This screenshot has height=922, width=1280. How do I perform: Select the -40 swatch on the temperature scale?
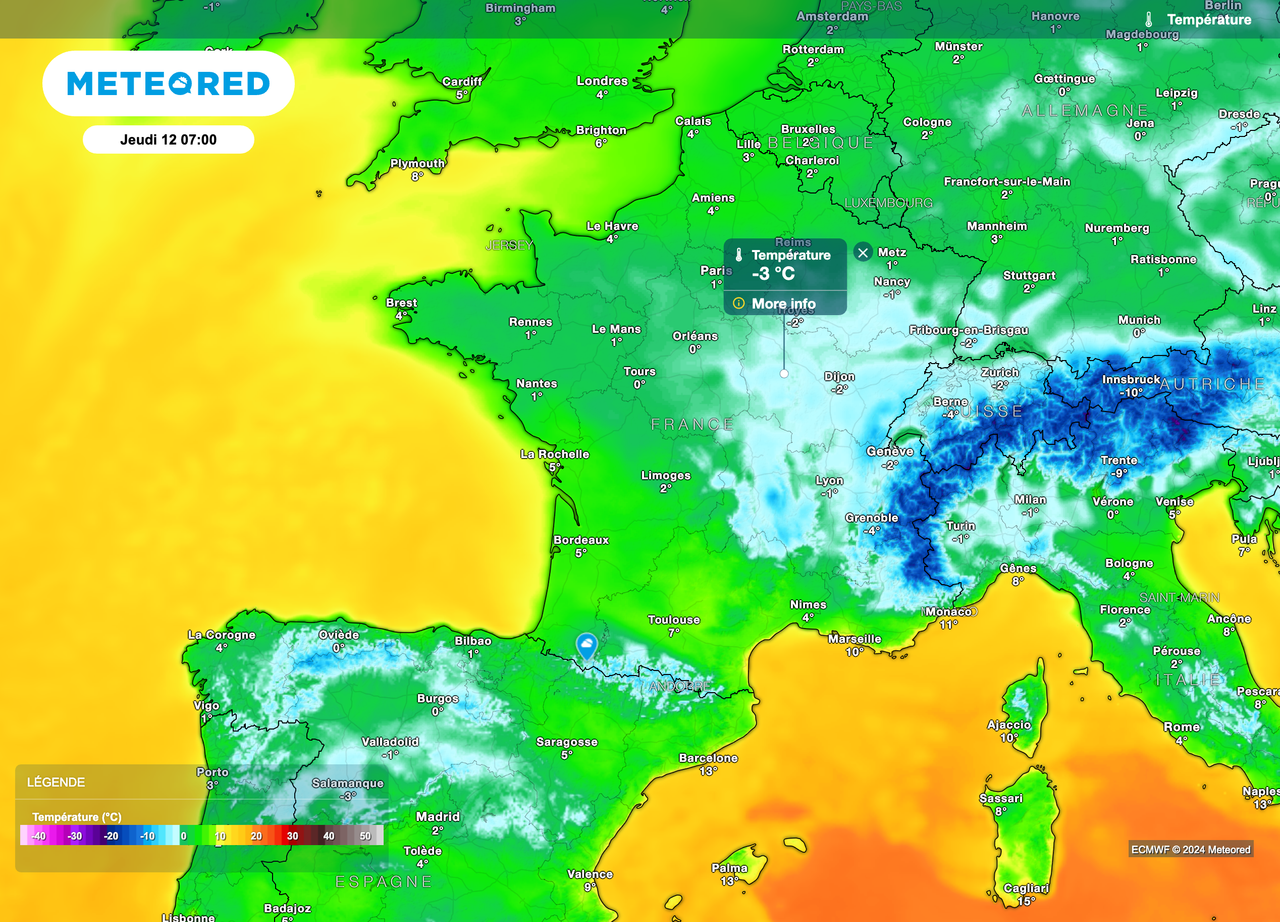39,835
